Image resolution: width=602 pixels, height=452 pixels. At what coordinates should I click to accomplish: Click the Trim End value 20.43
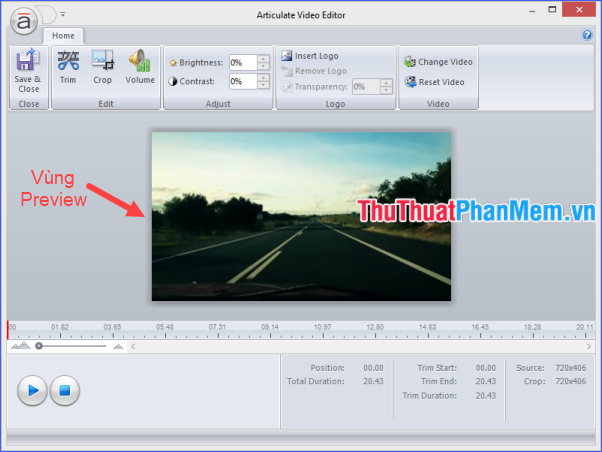pos(486,381)
